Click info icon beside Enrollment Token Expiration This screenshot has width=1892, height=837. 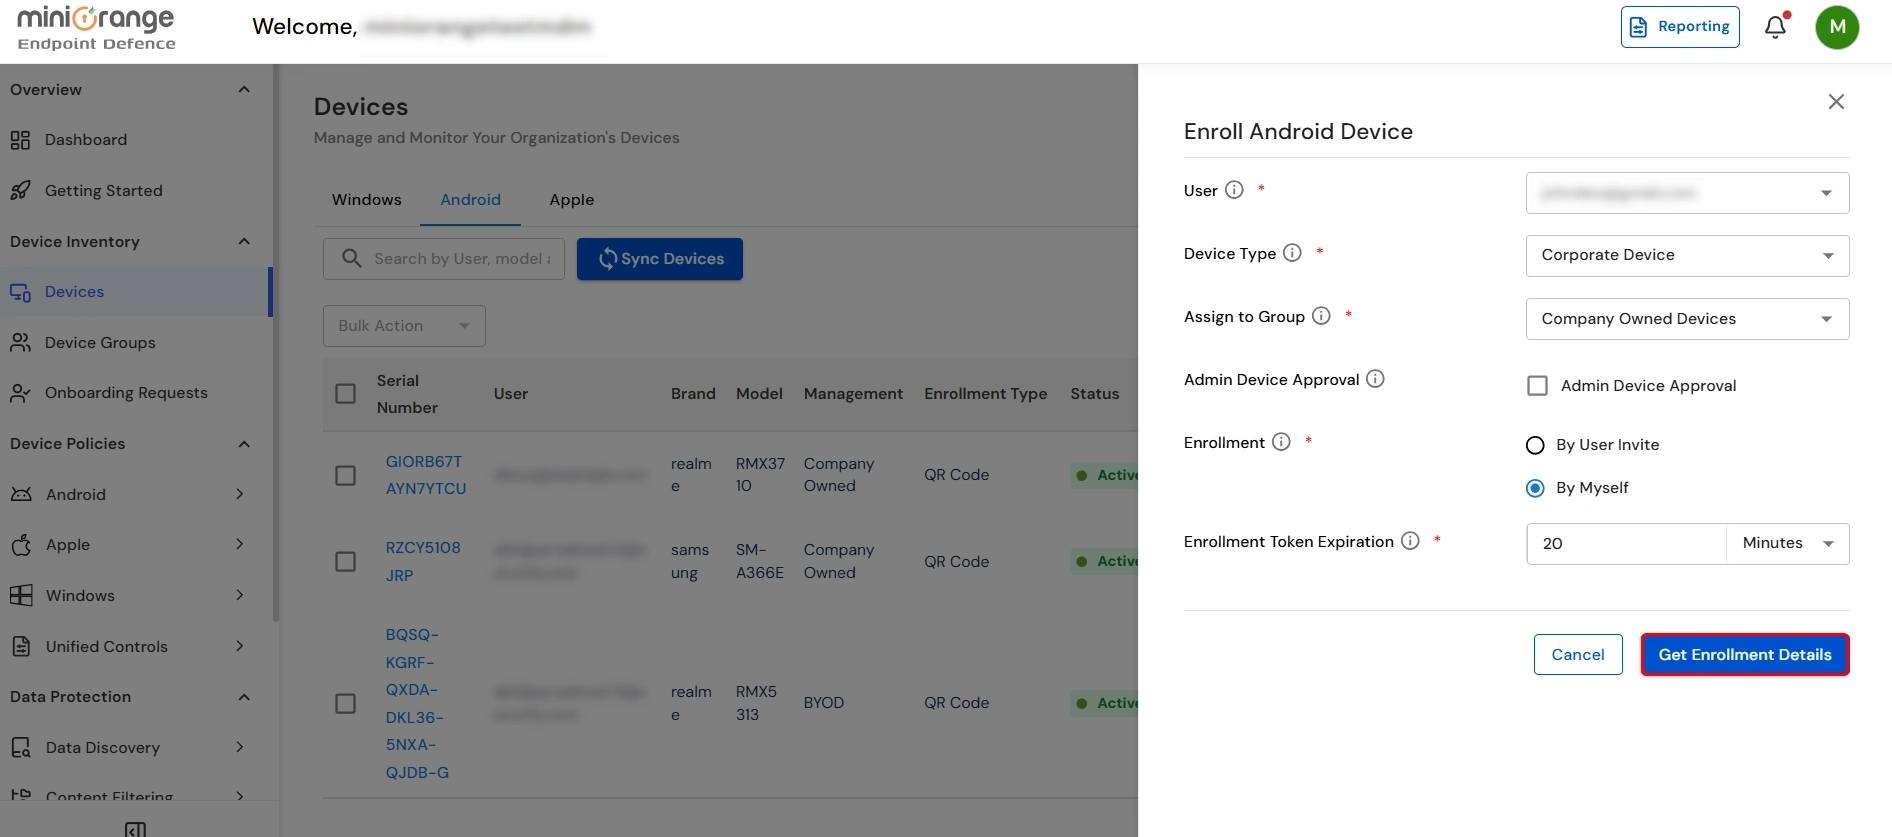pyautogui.click(x=1410, y=541)
